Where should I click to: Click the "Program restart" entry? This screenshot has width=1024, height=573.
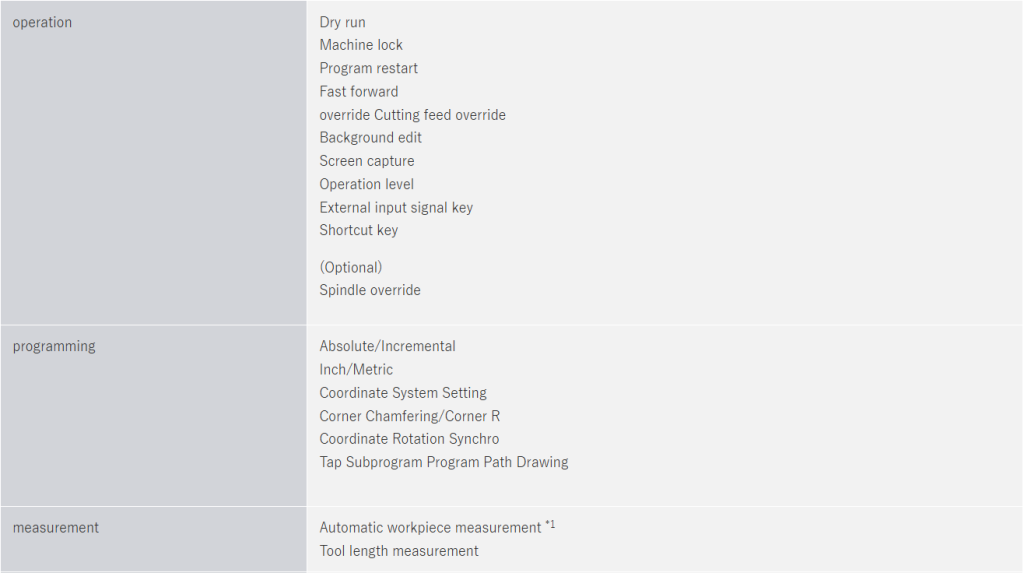[368, 68]
